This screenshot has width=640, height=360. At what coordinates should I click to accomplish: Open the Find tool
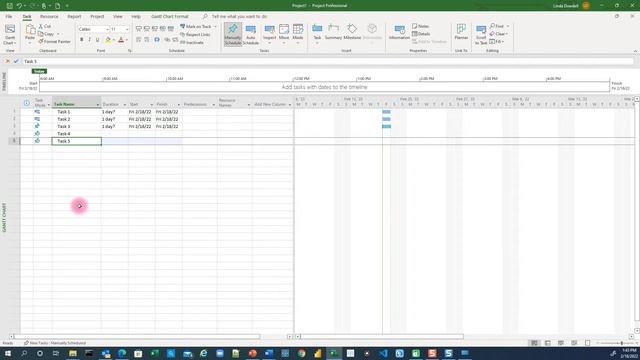coord(499,26)
